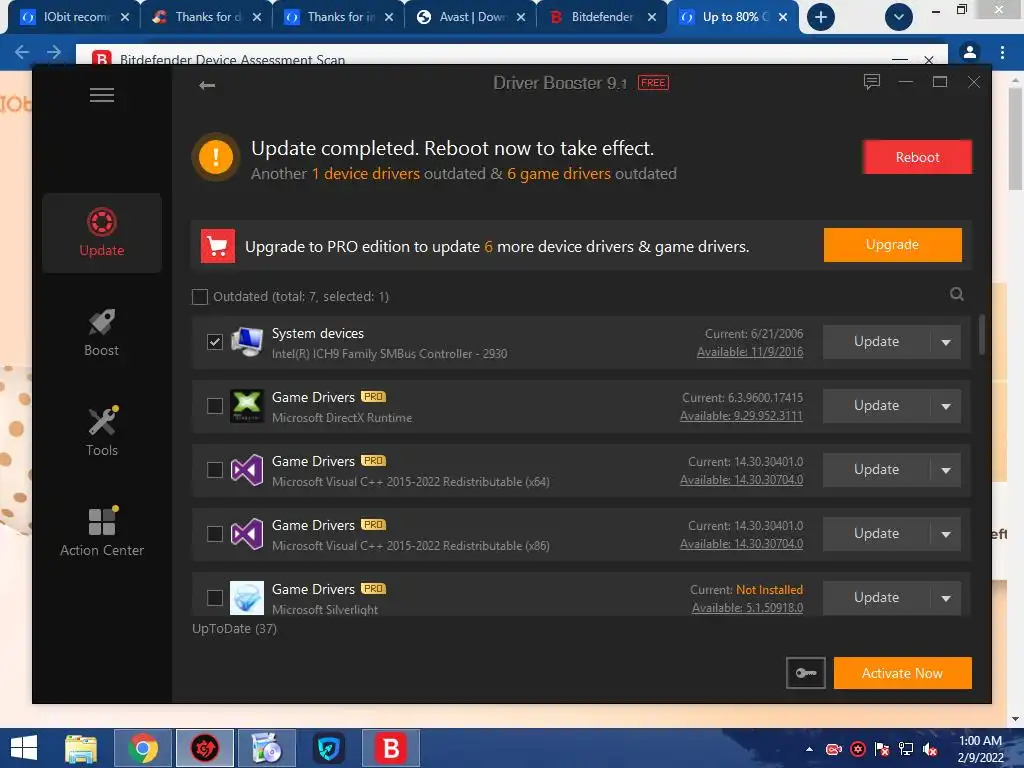
Task: Click the blue shield taskbar icon
Action: [x=328, y=748]
